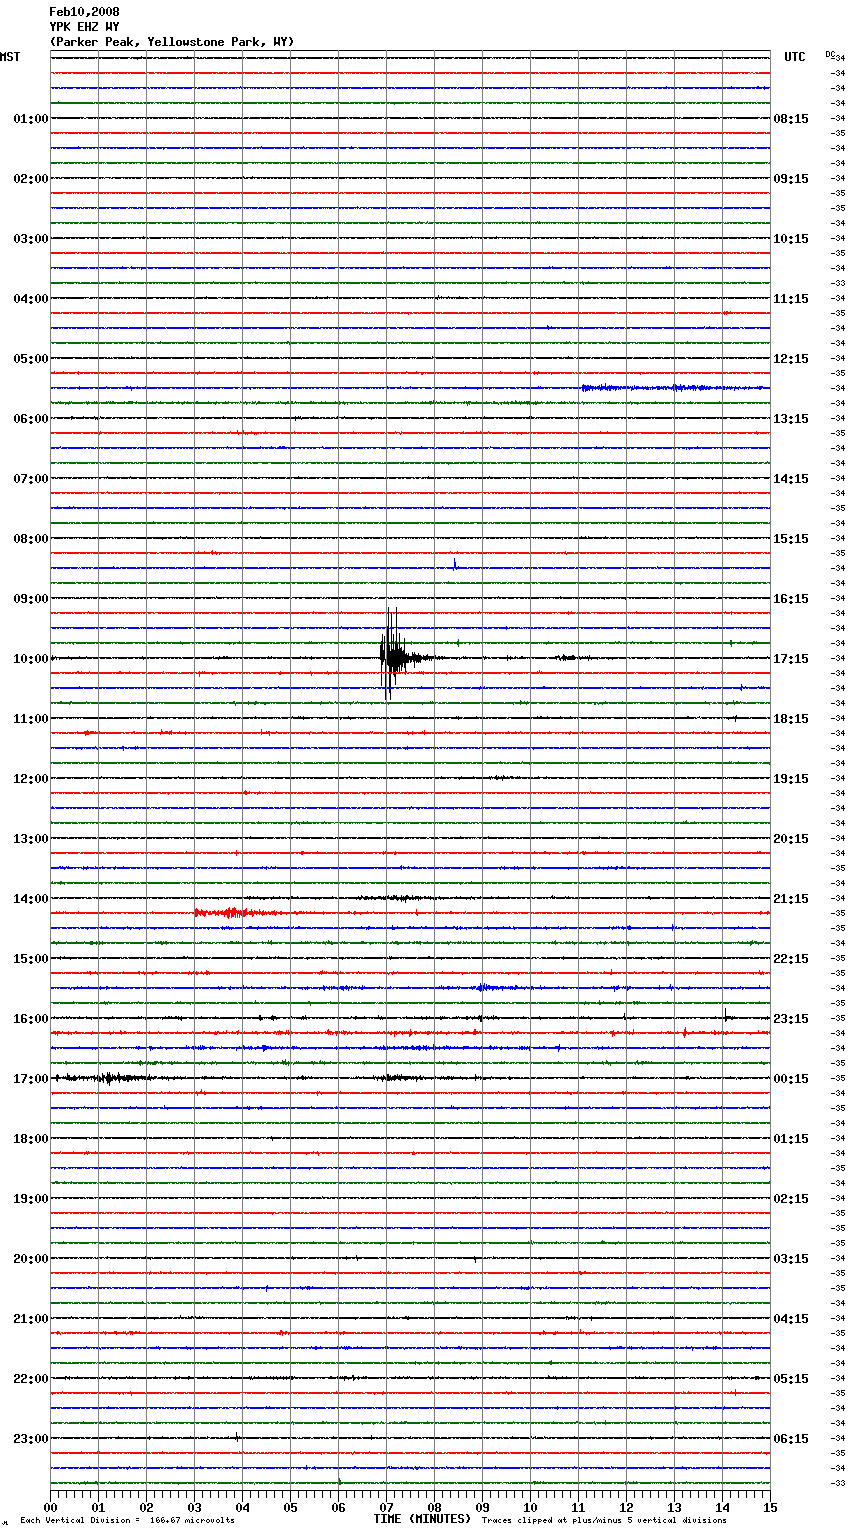Select the 19:00 MST time label

pos(31,1198)
